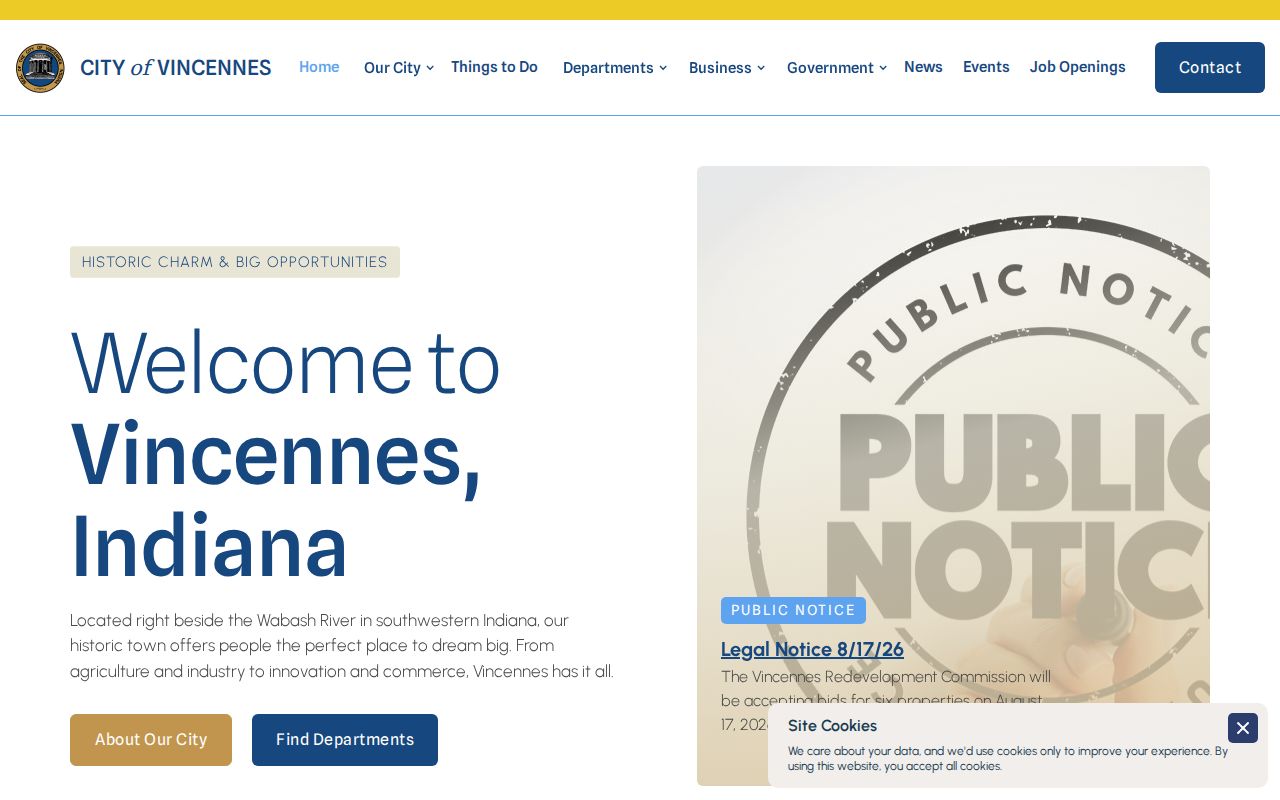Expand the Business dropdown chevron
Screen dimensions: 1280x800
coord(761,68)
